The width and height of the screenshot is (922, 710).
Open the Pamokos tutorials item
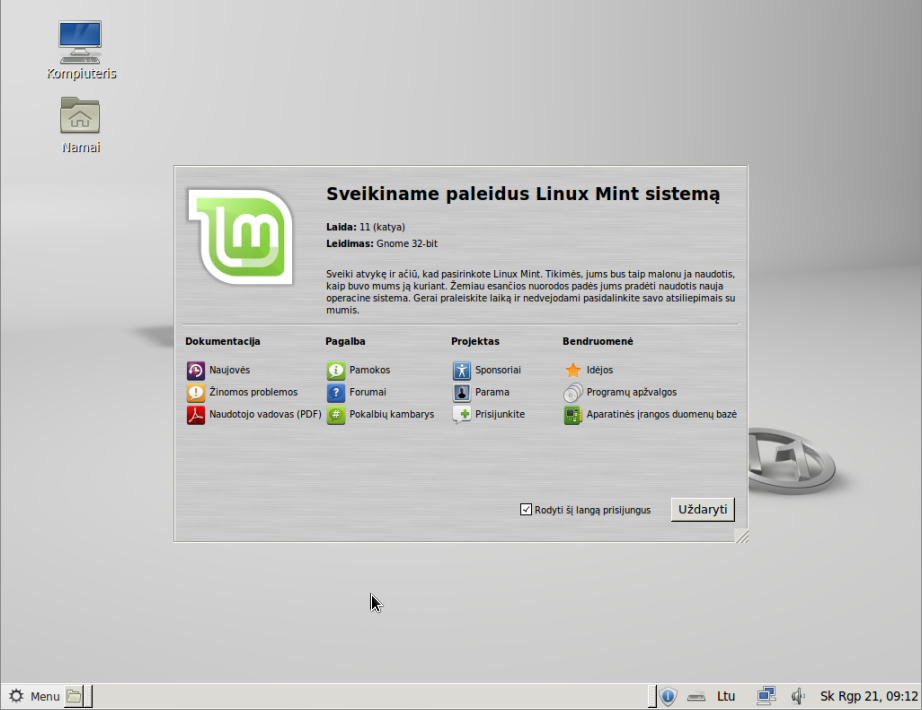(x=359, y=370)
